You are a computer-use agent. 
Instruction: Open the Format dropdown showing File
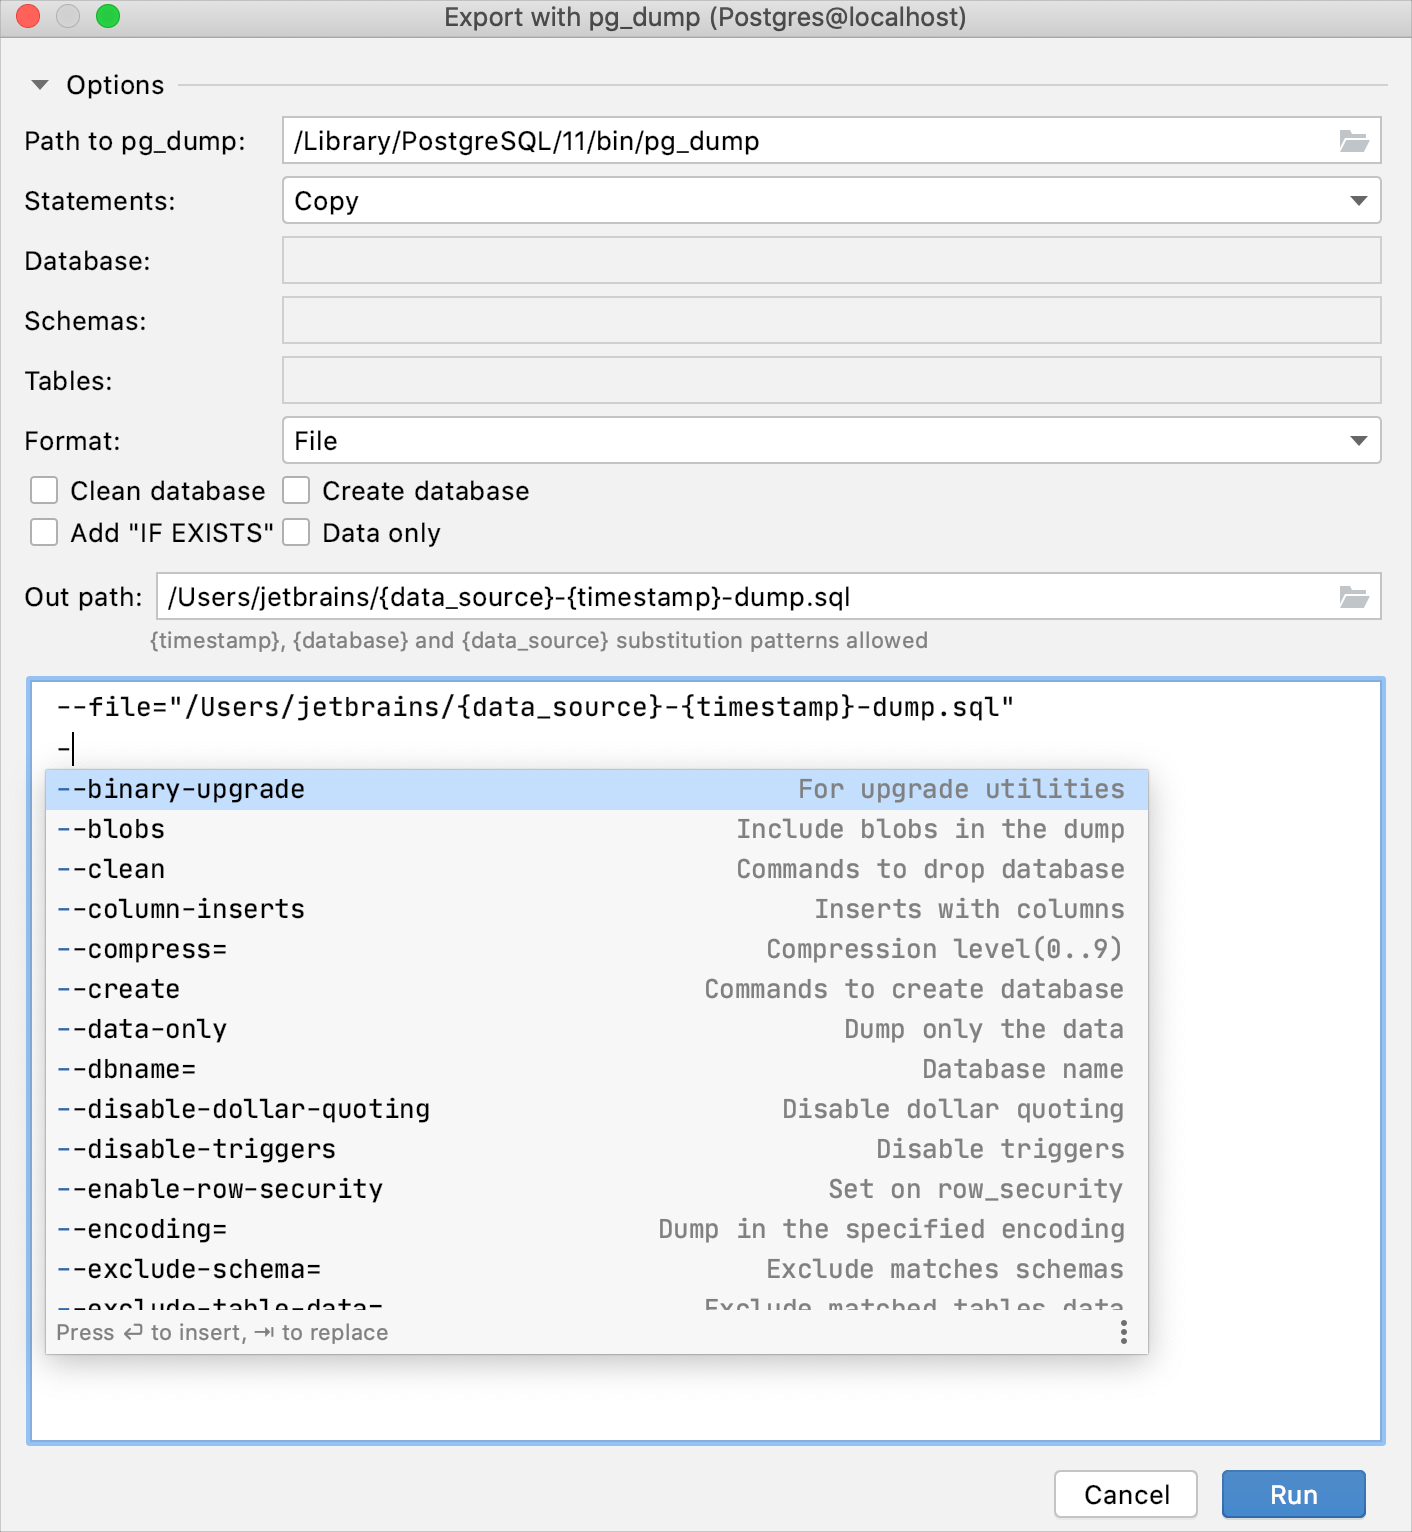pos(1358,440)
